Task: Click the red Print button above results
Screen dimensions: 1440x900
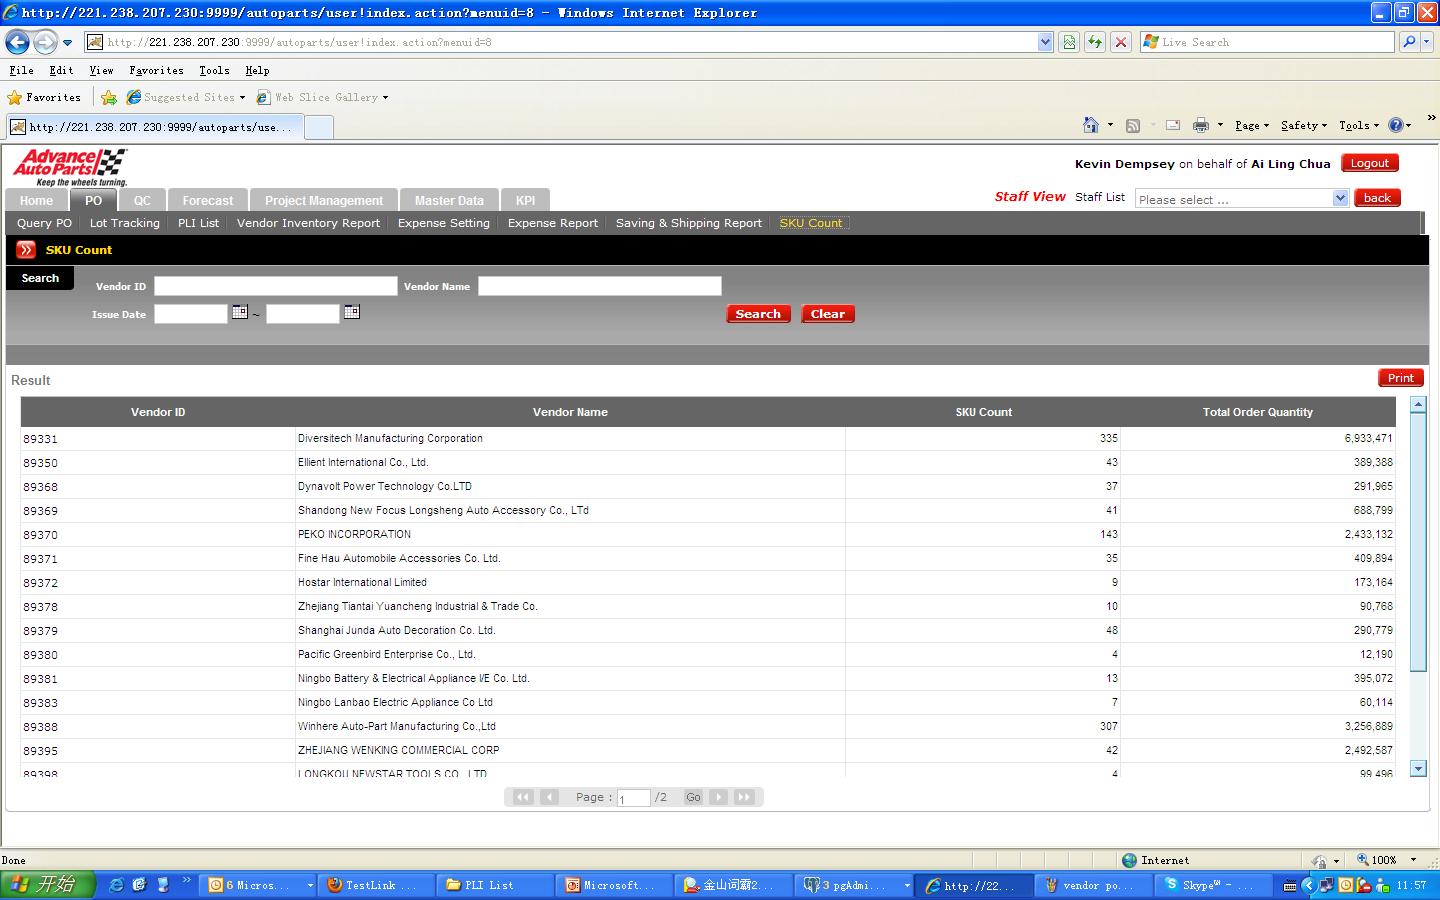Action: click(x=1400, y=378)
